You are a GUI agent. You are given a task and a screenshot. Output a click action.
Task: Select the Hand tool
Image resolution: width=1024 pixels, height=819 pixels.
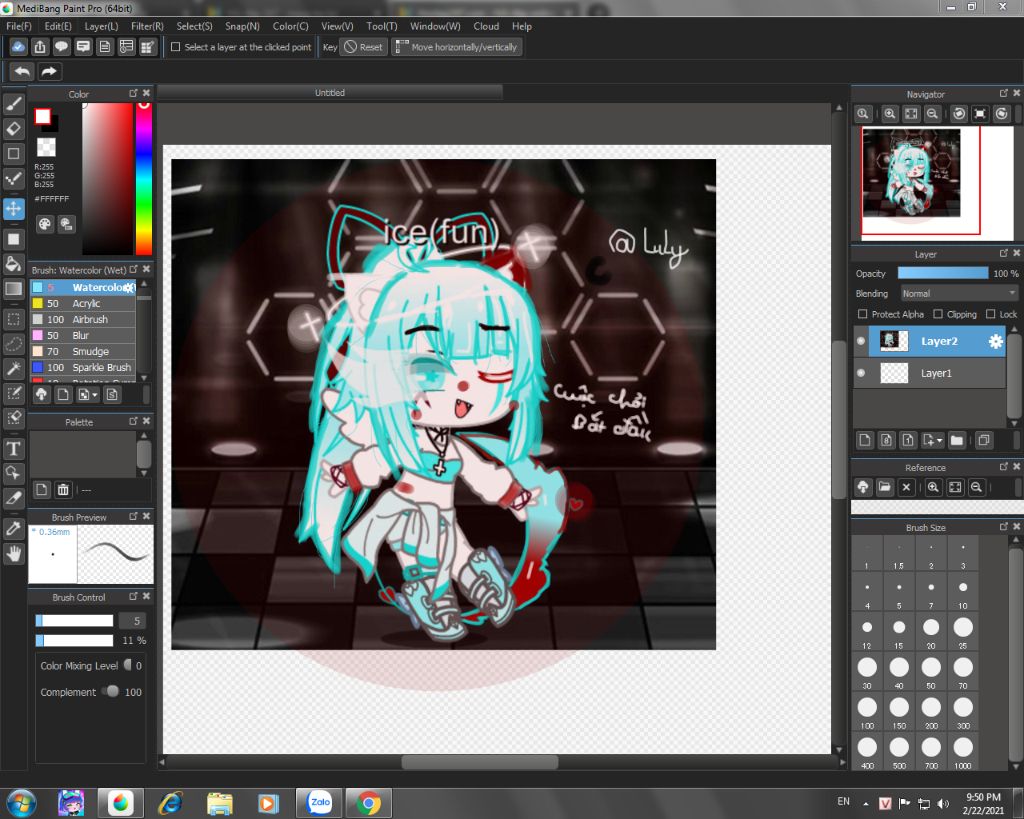click(x=14, y=554)
